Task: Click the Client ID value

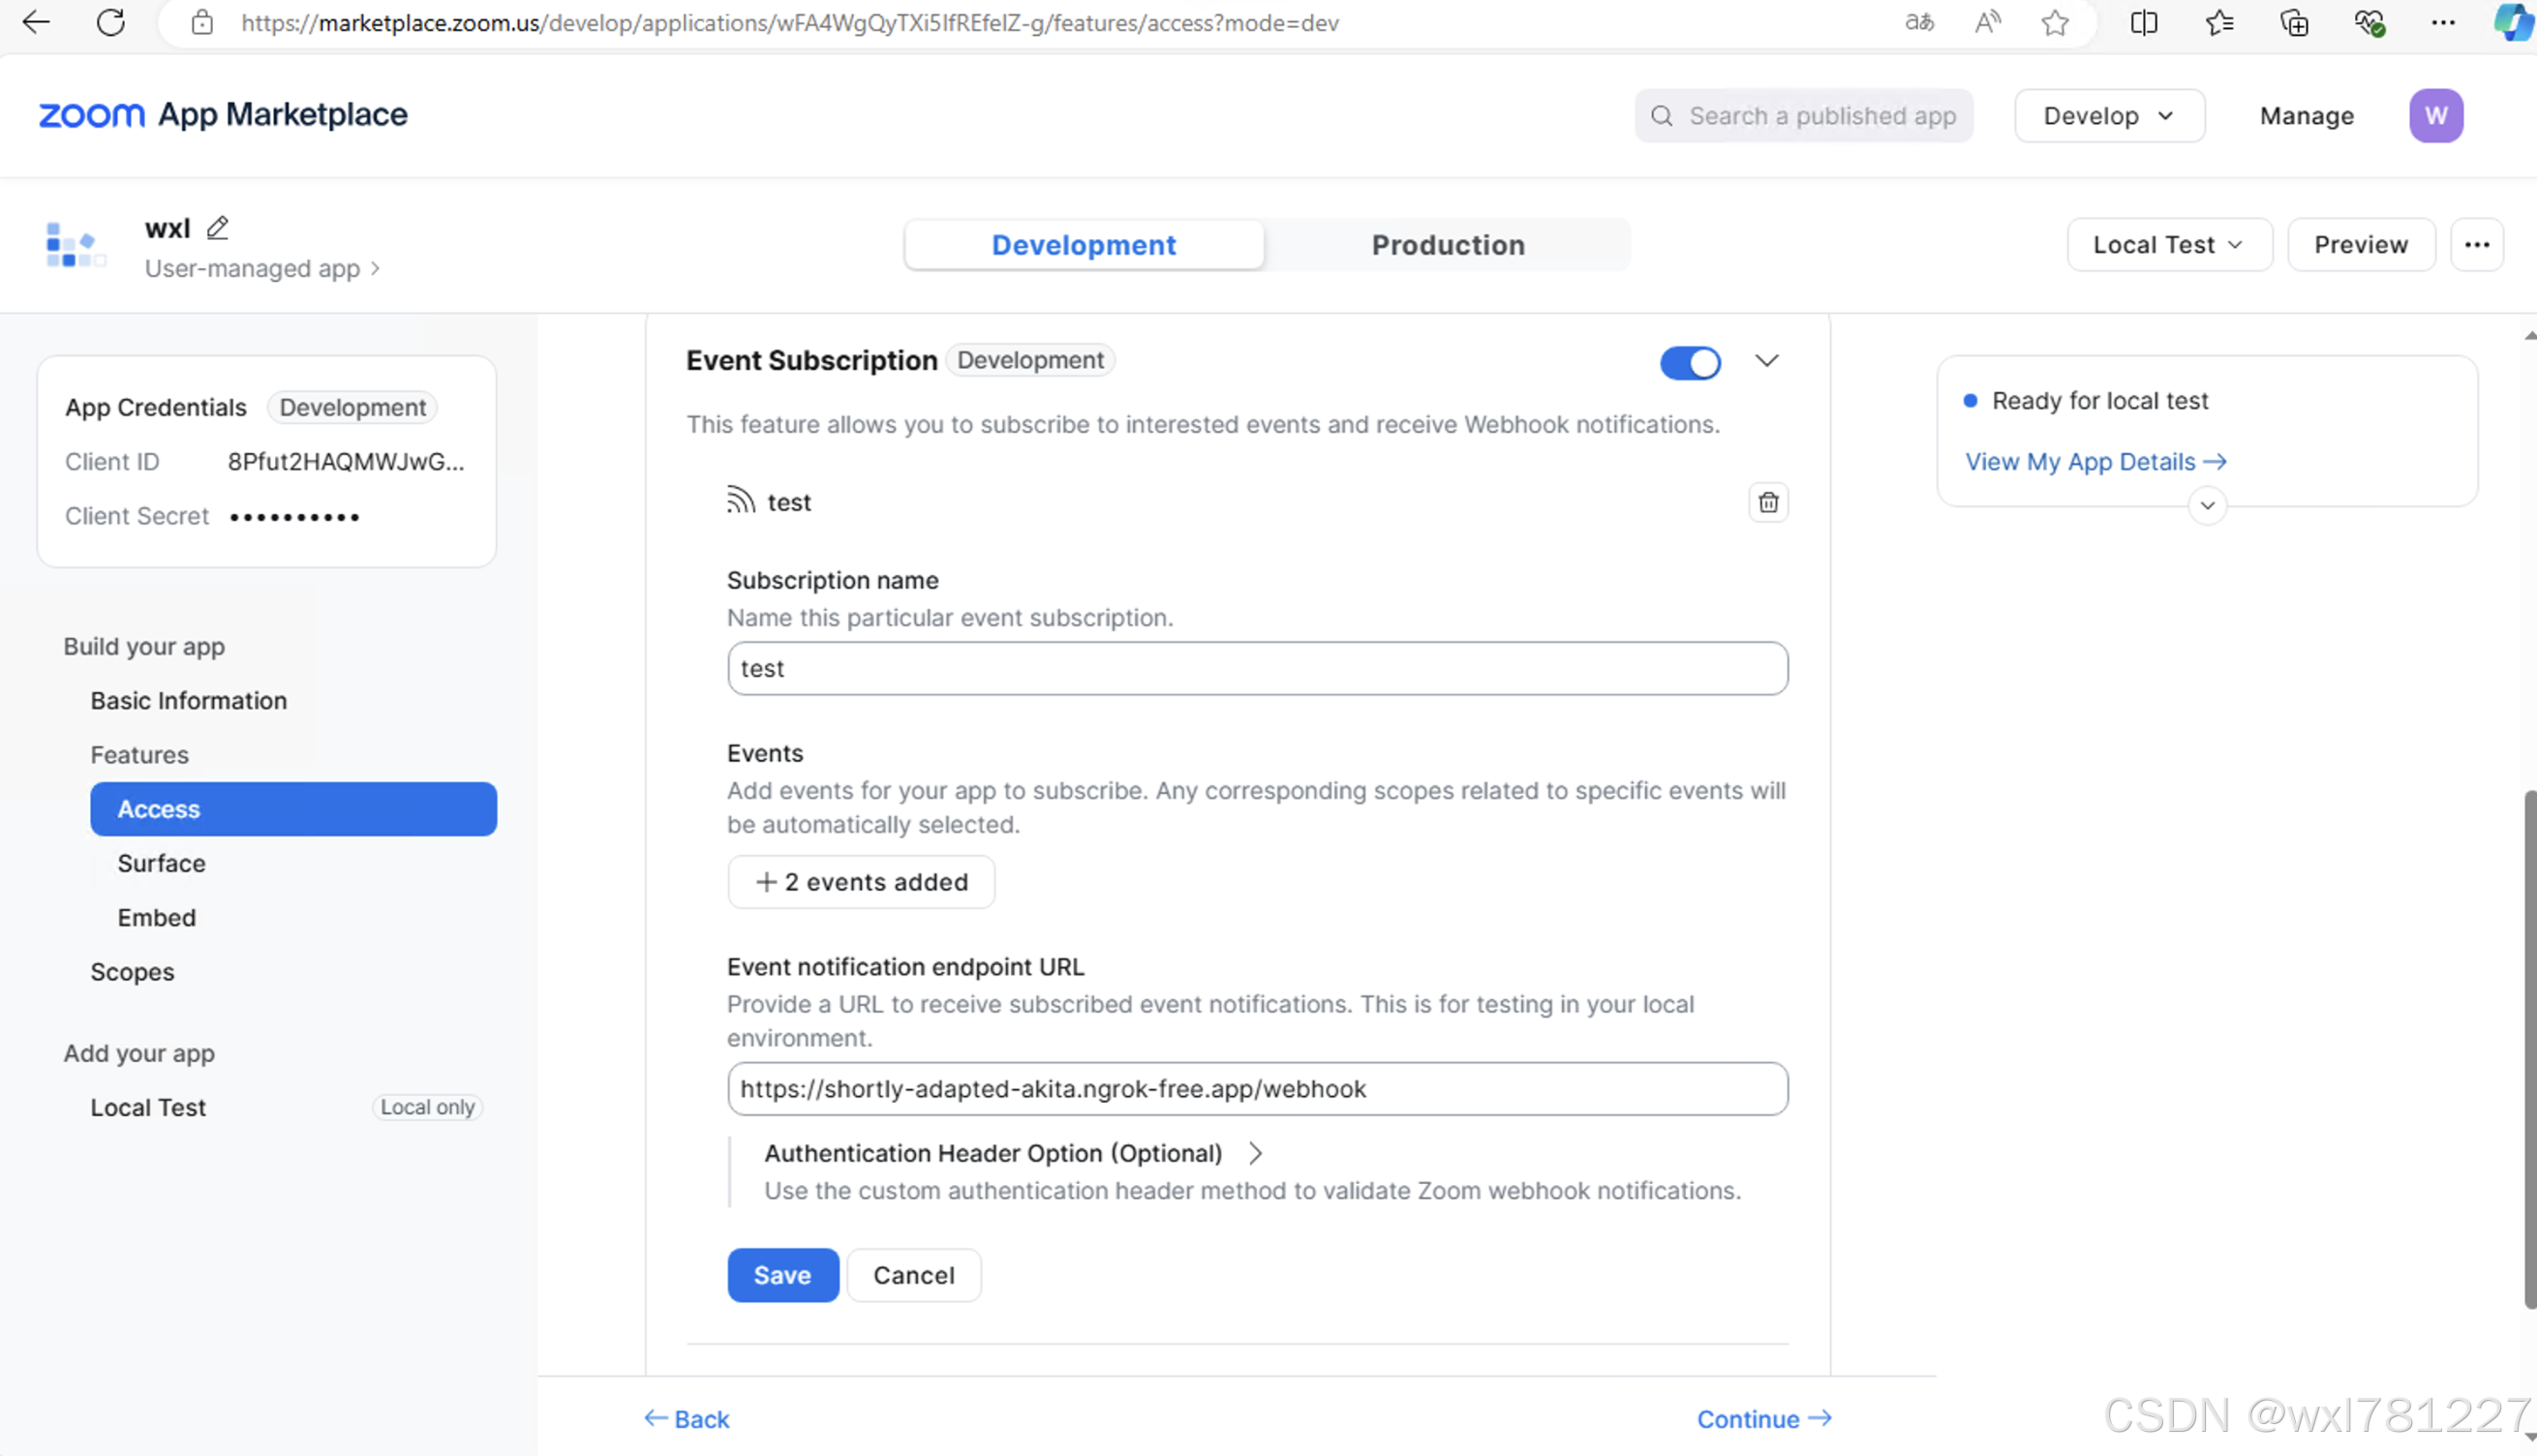Action: click(346, 462)
